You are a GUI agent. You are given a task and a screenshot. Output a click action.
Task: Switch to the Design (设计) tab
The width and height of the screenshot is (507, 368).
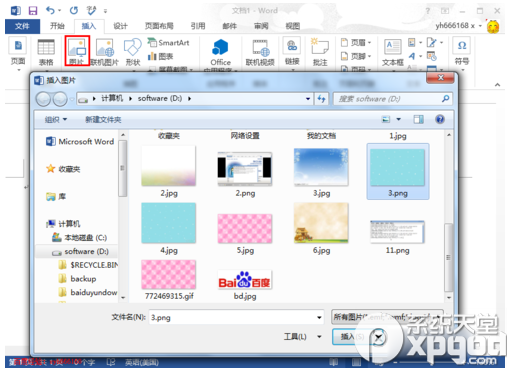click(120, 26)
